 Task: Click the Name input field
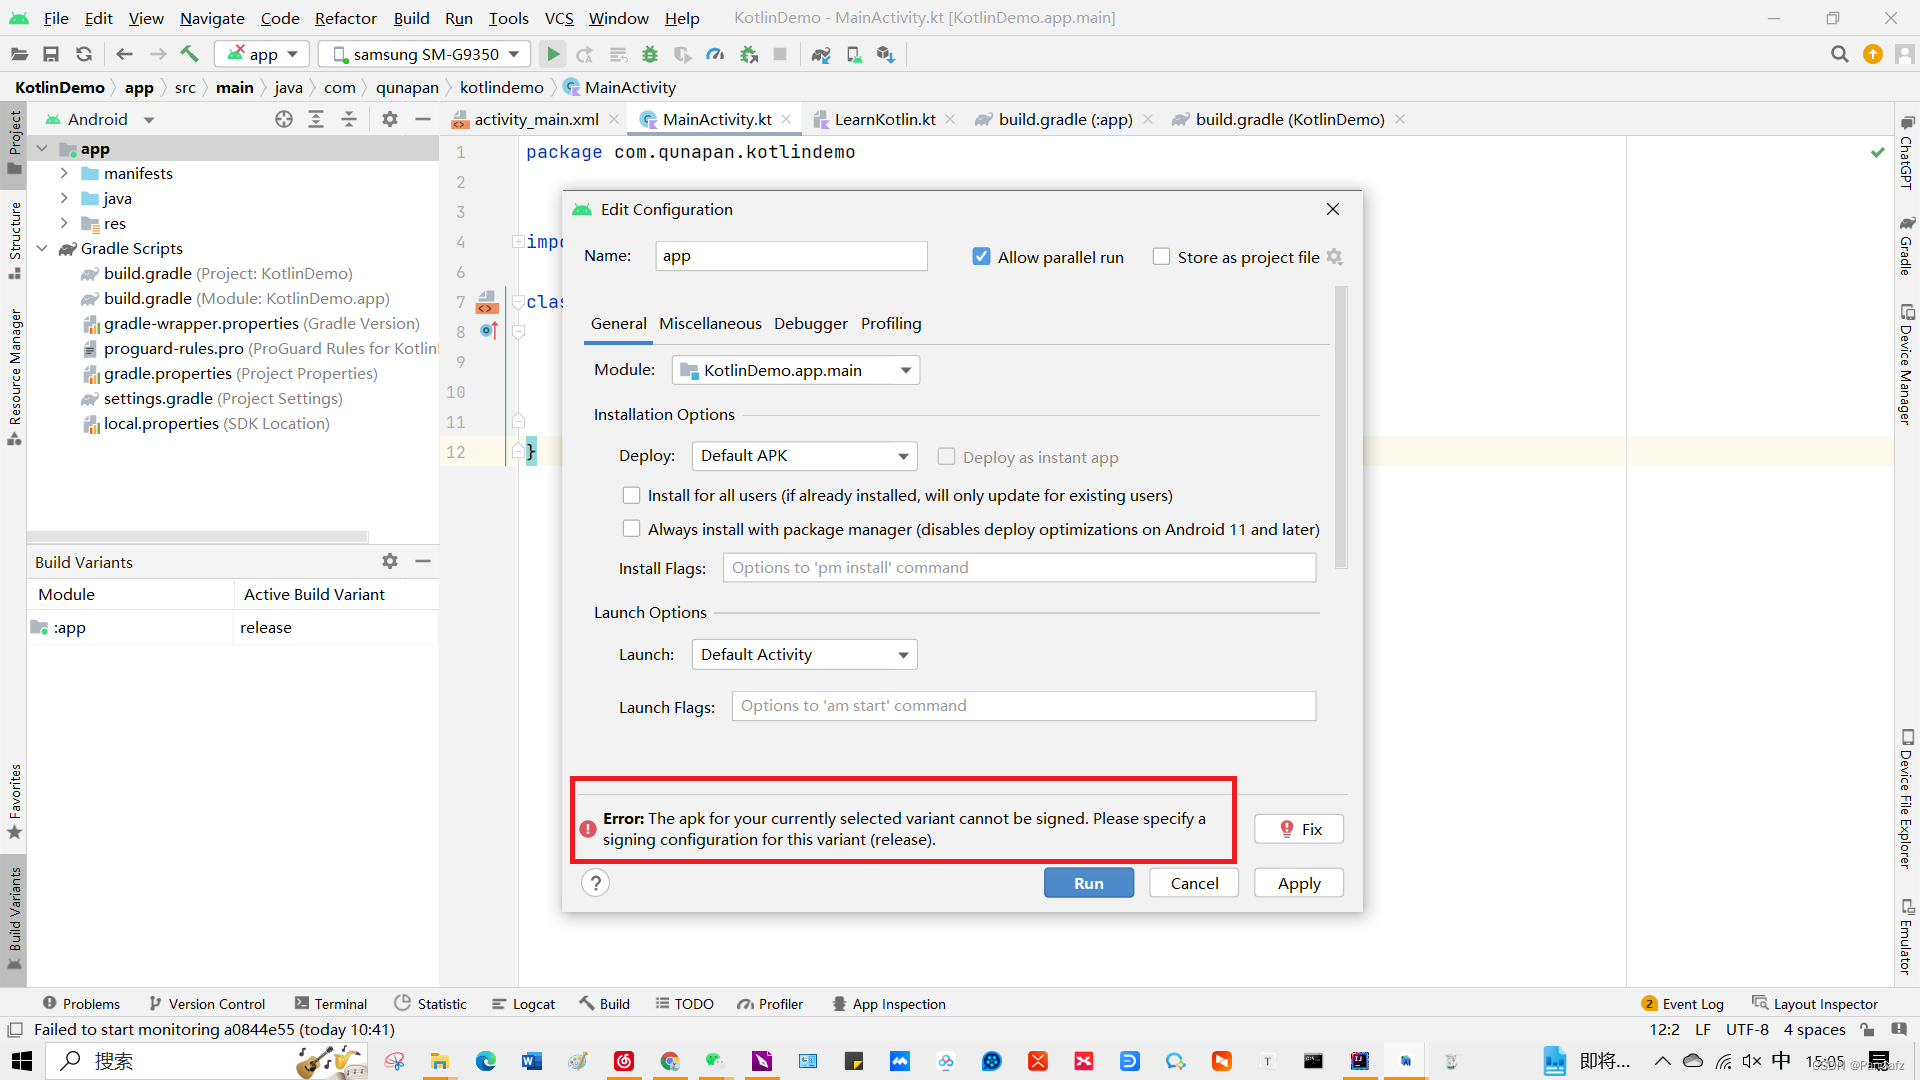(791, 256)
